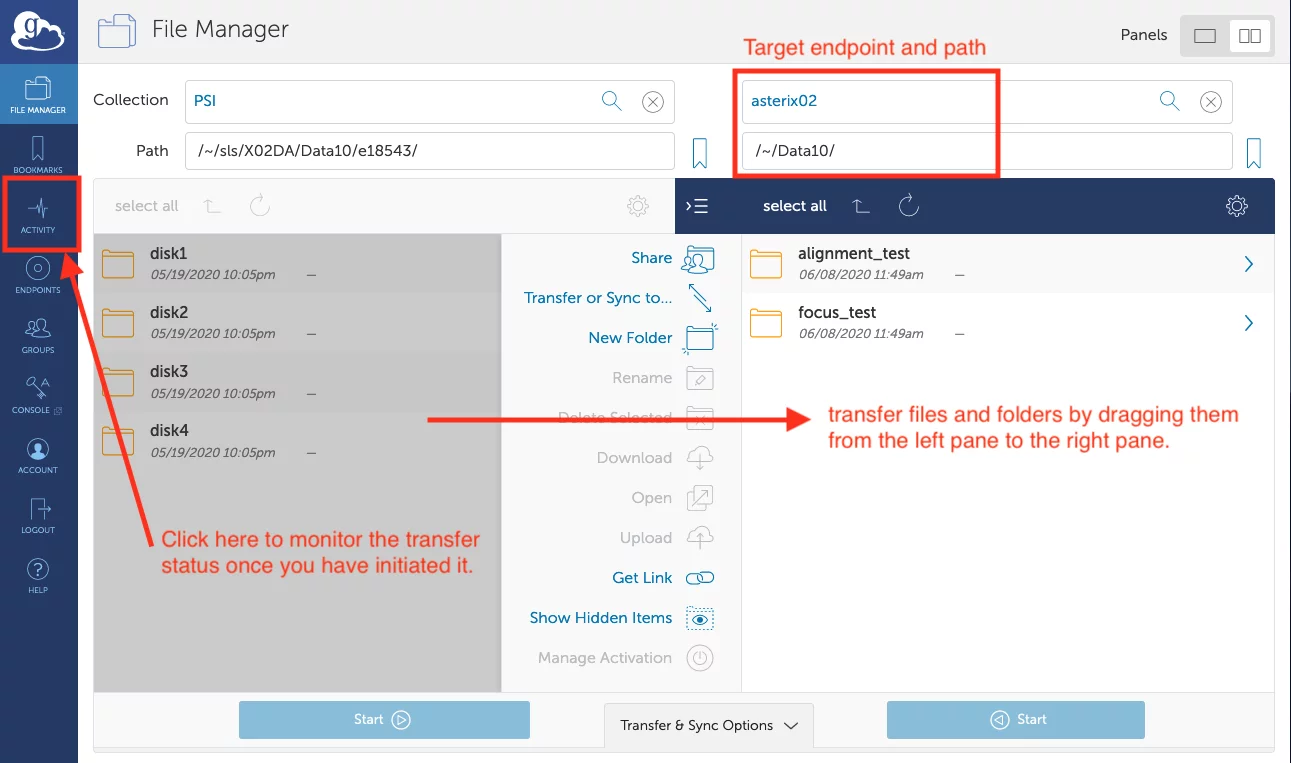The height and width of the screenshot is (763, 1291).
Task: Select the disk2 folder
Action: (x=297, y=322)
